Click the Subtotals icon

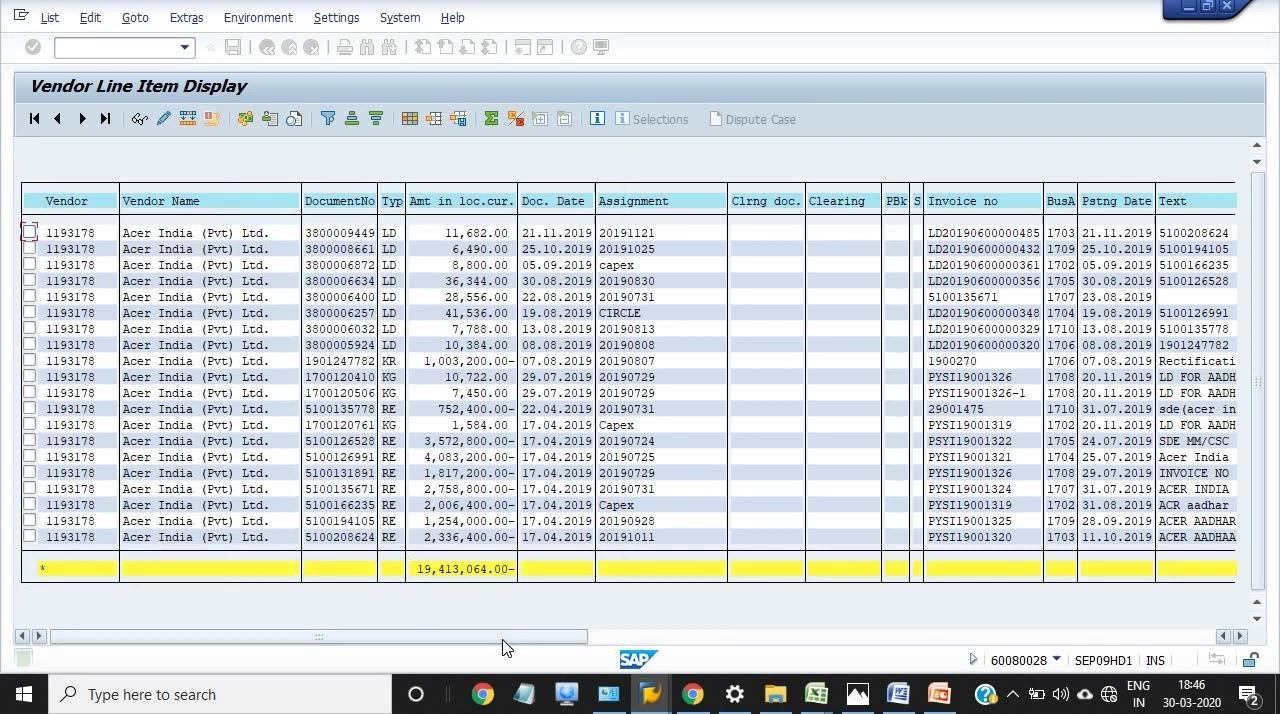[516, 119]
